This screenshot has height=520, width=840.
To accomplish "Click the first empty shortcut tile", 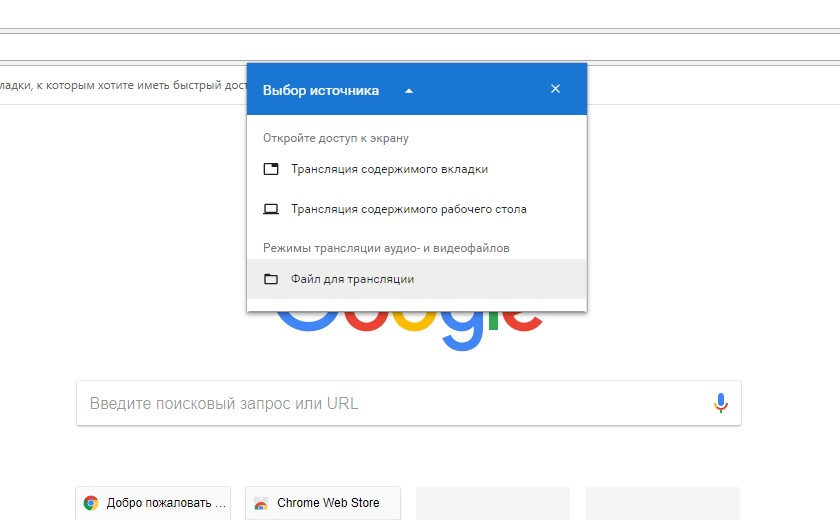I will pyautogui.click(x=492, y=503).
